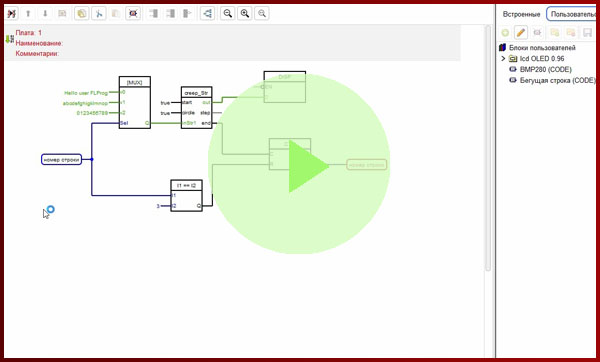Image resolution: width=600 pixels, height=362 pixels.
Task: Switch to the Встроенные tab
Action: pyautogui.click(x=521, y=14)
